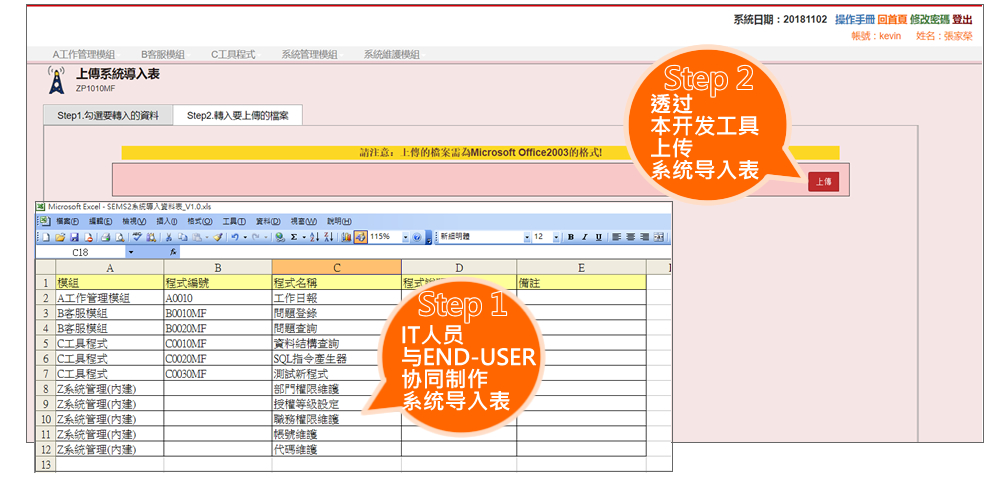1001x479 pixels.
Task: Click the Excel Help question mark icon
Action: click(x=416, y=237)
